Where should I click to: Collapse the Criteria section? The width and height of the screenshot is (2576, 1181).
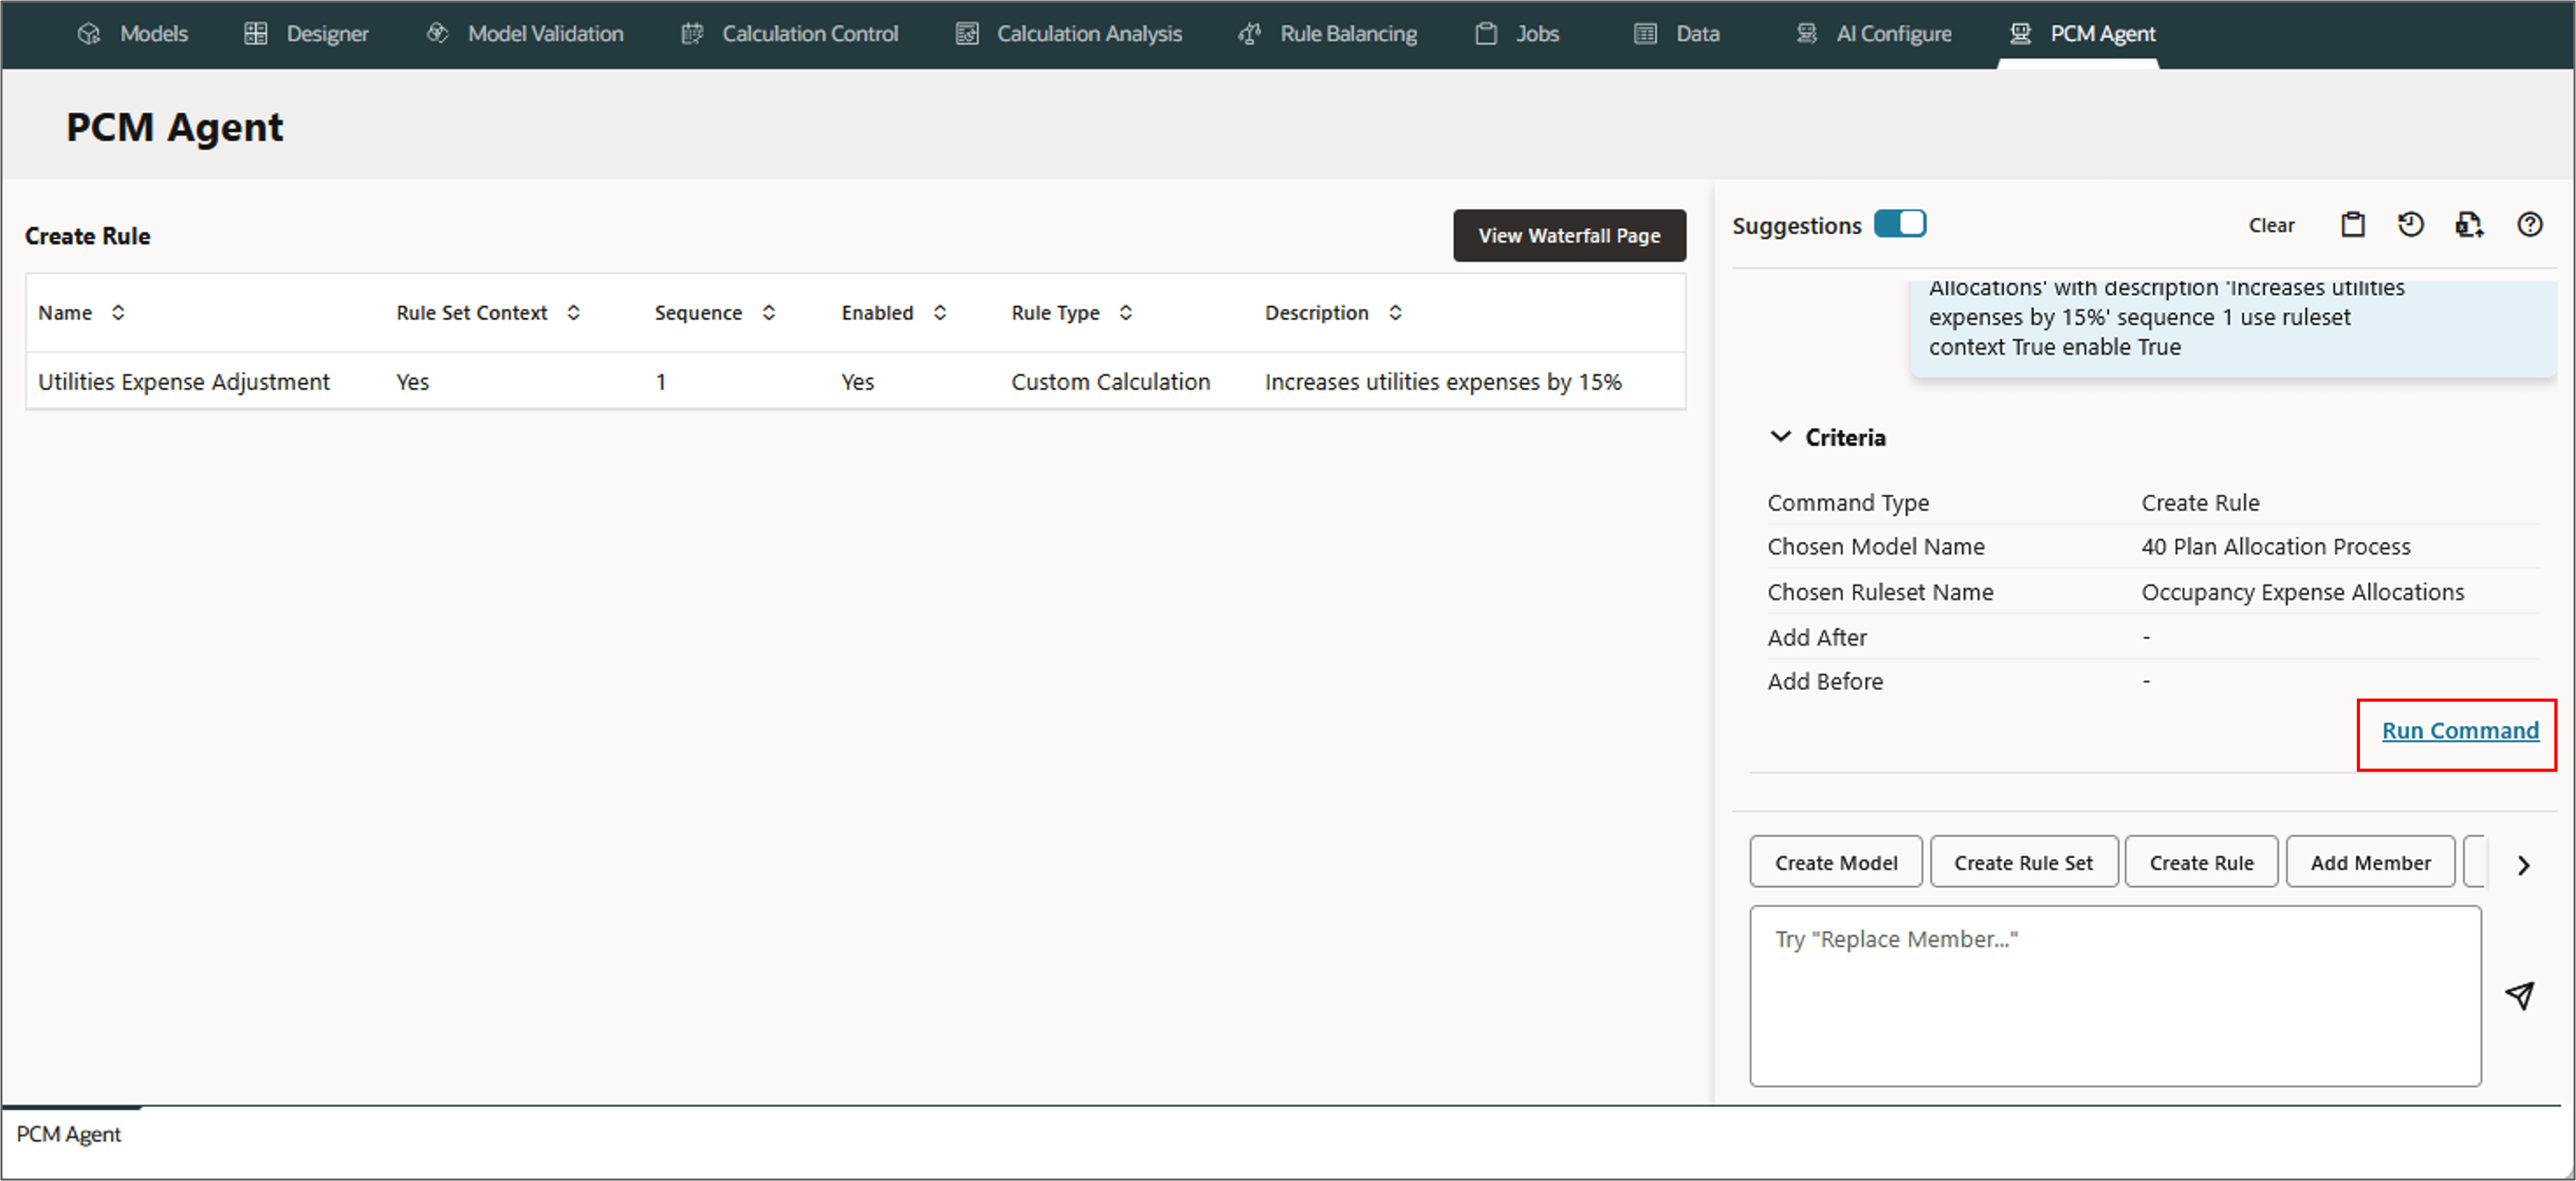[1780, 437]
